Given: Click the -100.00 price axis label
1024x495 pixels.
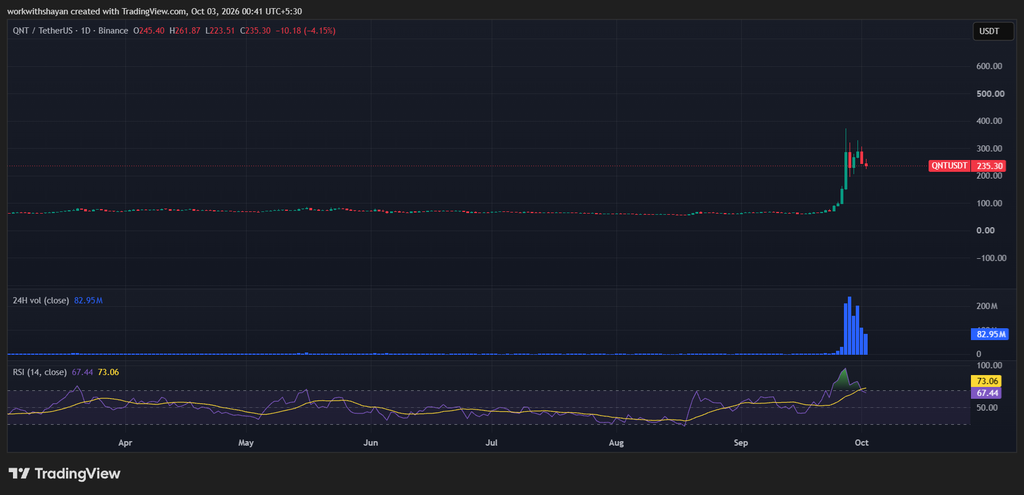Looking at the screenshot, I should (x=989, y=258).
